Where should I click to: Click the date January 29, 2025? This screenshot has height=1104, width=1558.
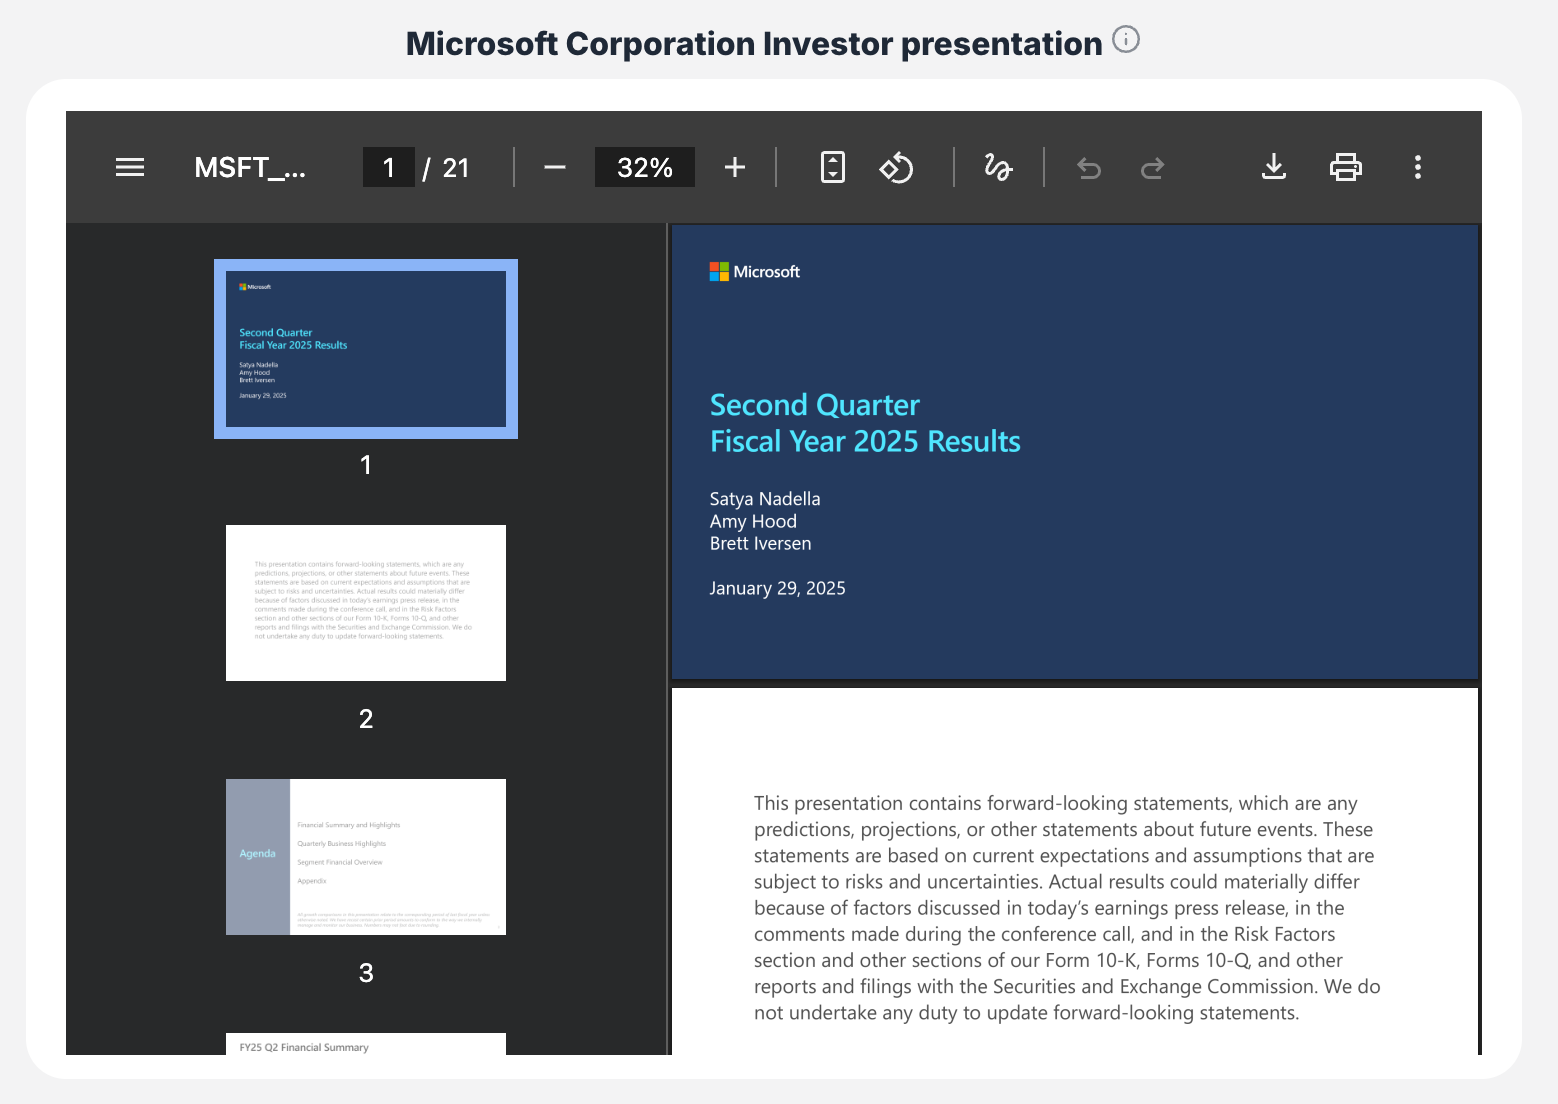778,588
